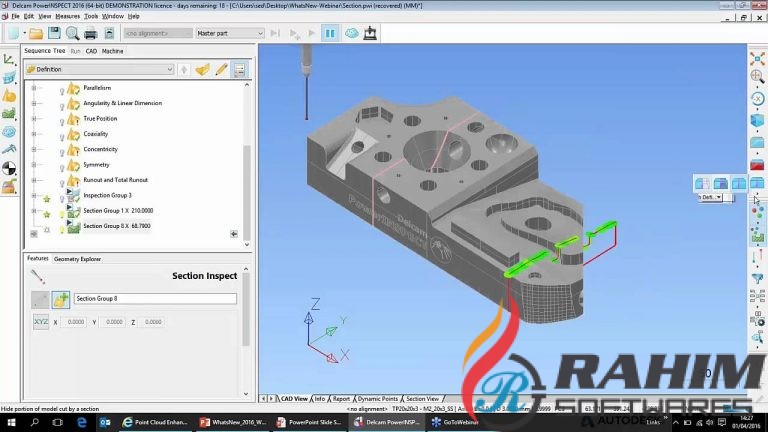Click the point cloud toolbar icon

tap(352, 33)
